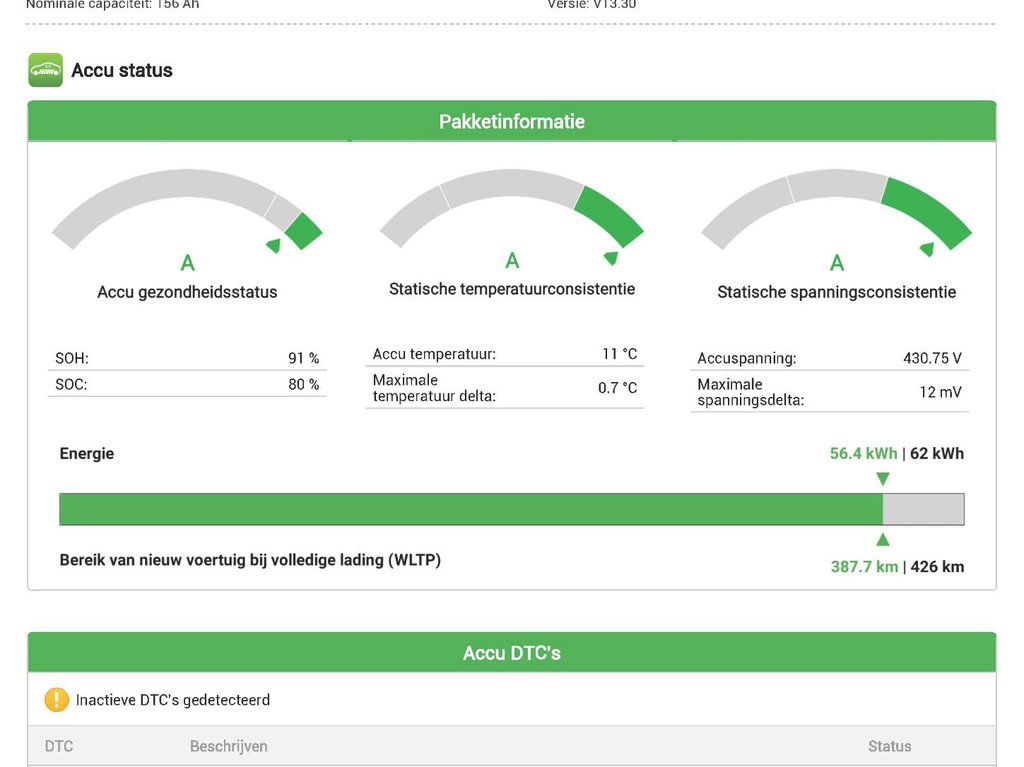Click the SOC 80 % row
This screenshot has width=1024, height=767.
point(187,384)
